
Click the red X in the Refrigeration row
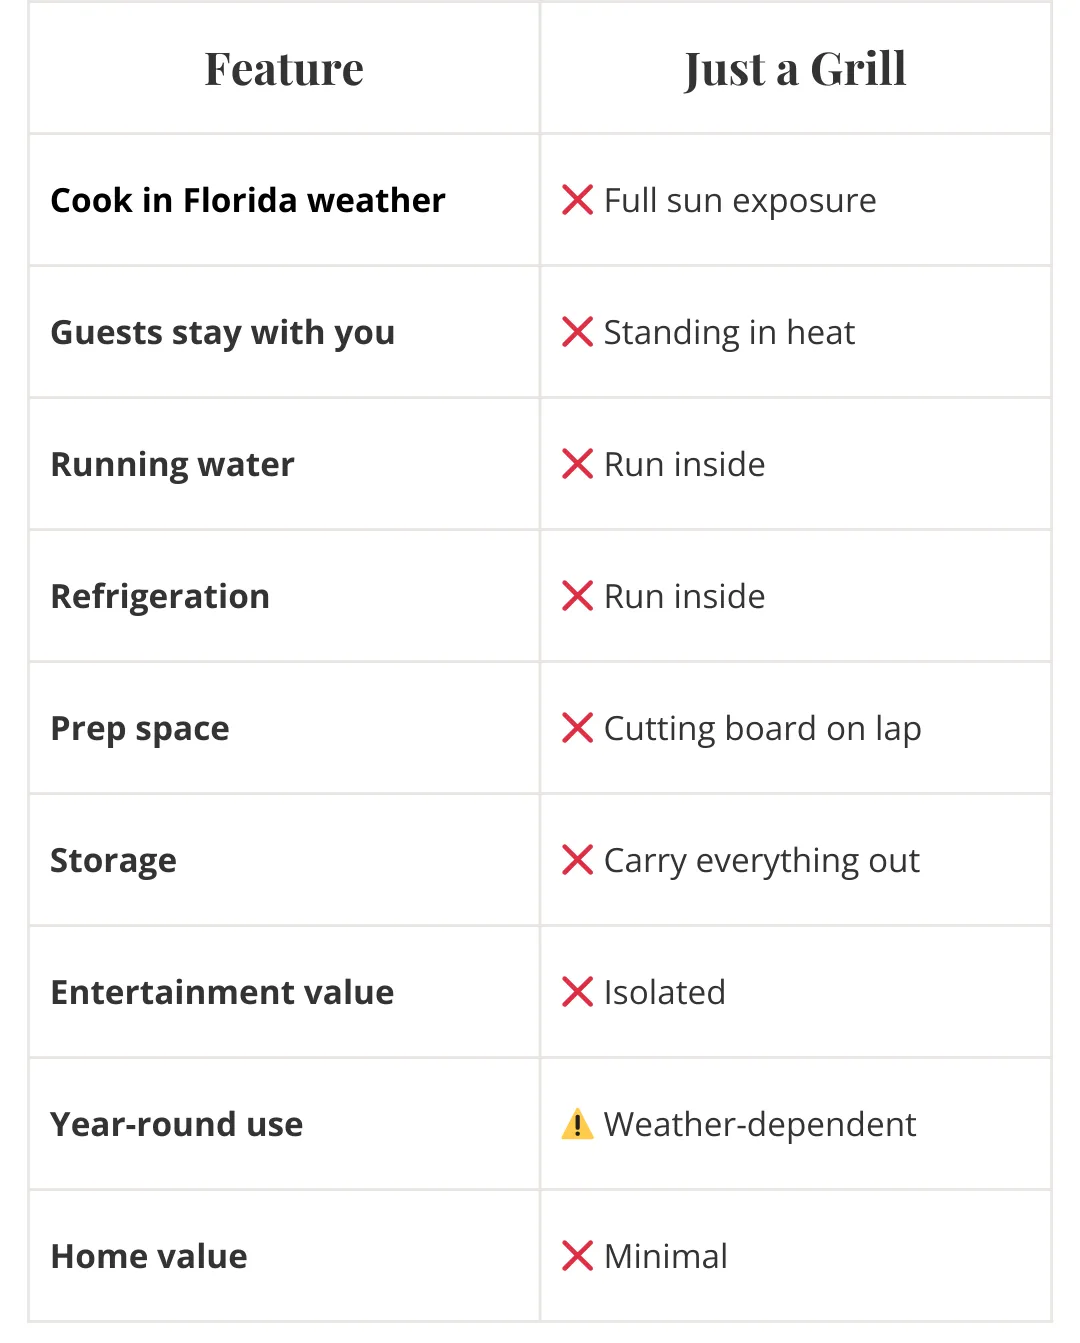tap(578, 596)
